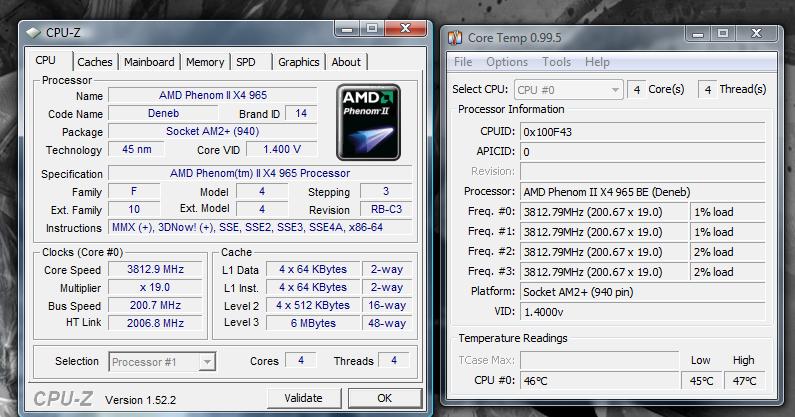Click the Core Speed value 3812.9 MHz
This screenshot has height=417, width=795.
pyautogui.click(x=155, y=269)
